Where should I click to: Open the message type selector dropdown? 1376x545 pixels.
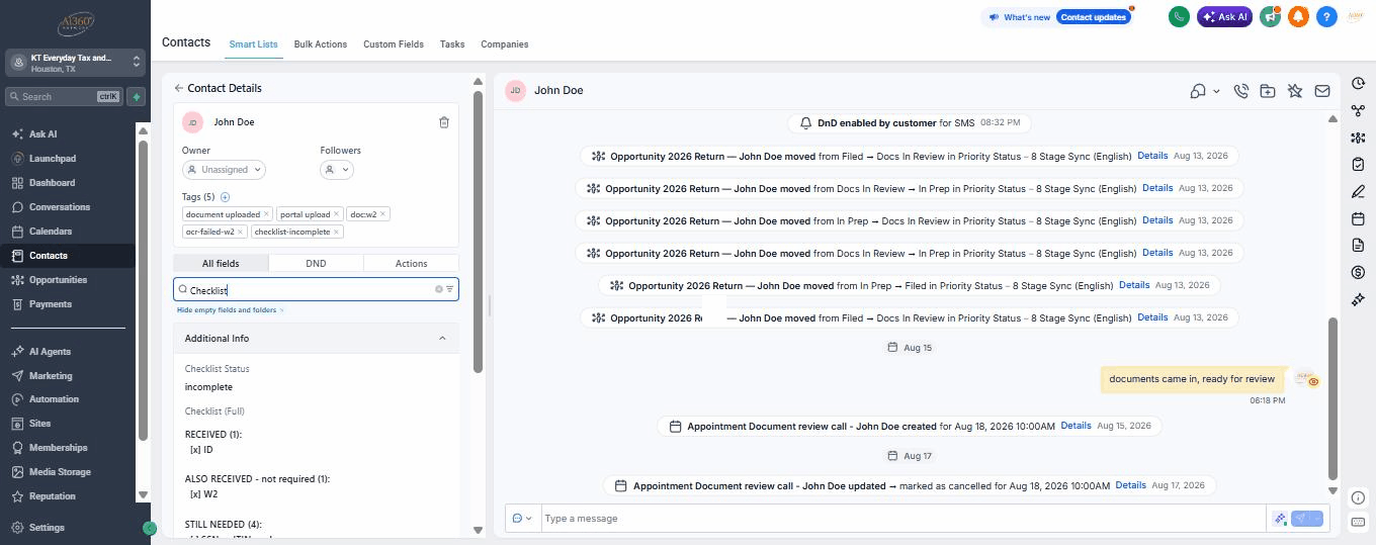tap(522, 518)
